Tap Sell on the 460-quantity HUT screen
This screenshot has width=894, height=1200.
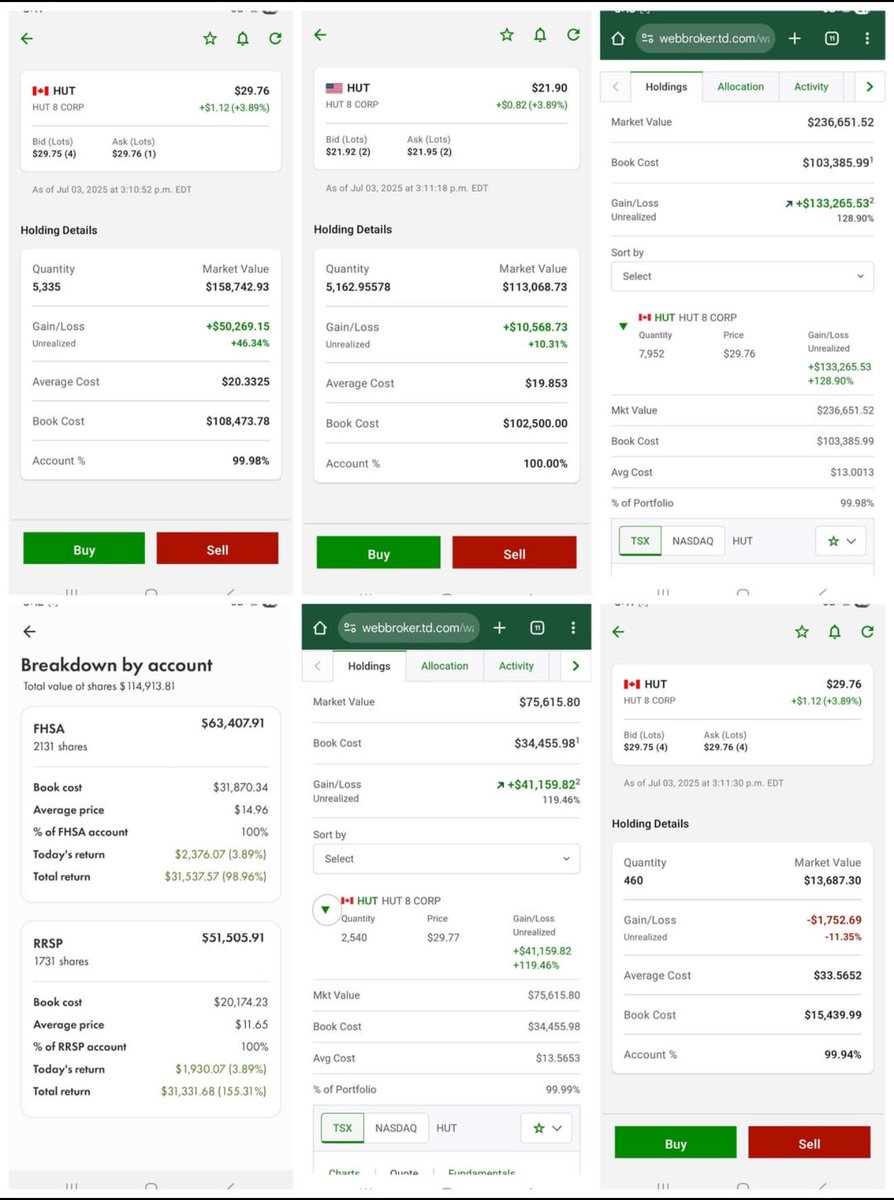point(809,1143)
